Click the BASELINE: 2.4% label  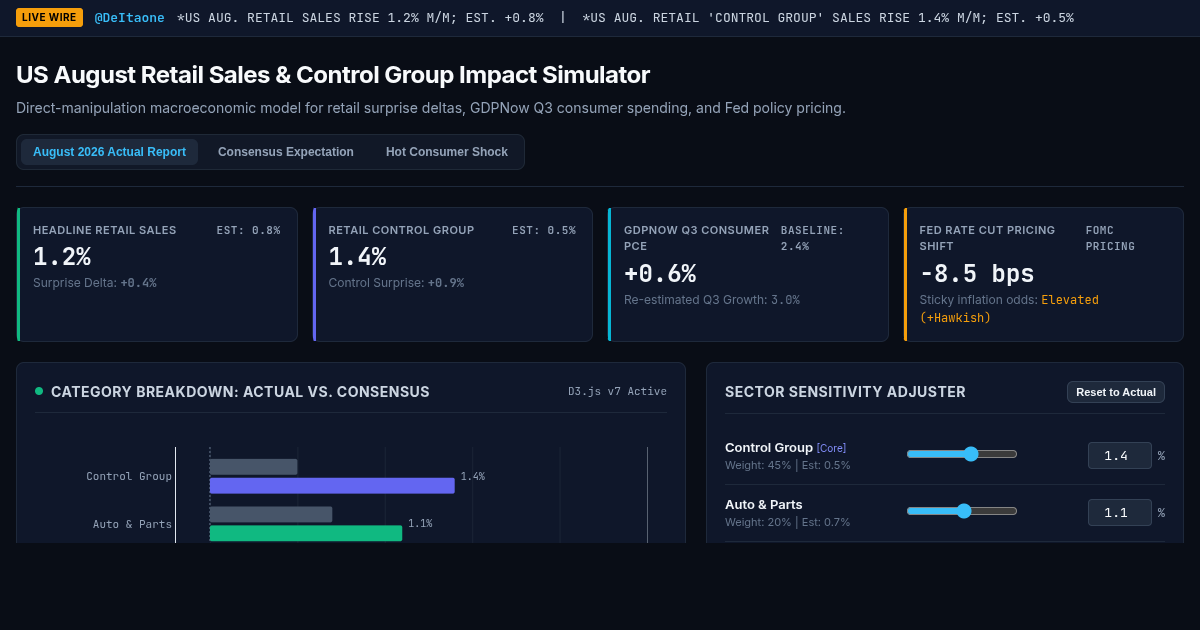coord(812,238)
